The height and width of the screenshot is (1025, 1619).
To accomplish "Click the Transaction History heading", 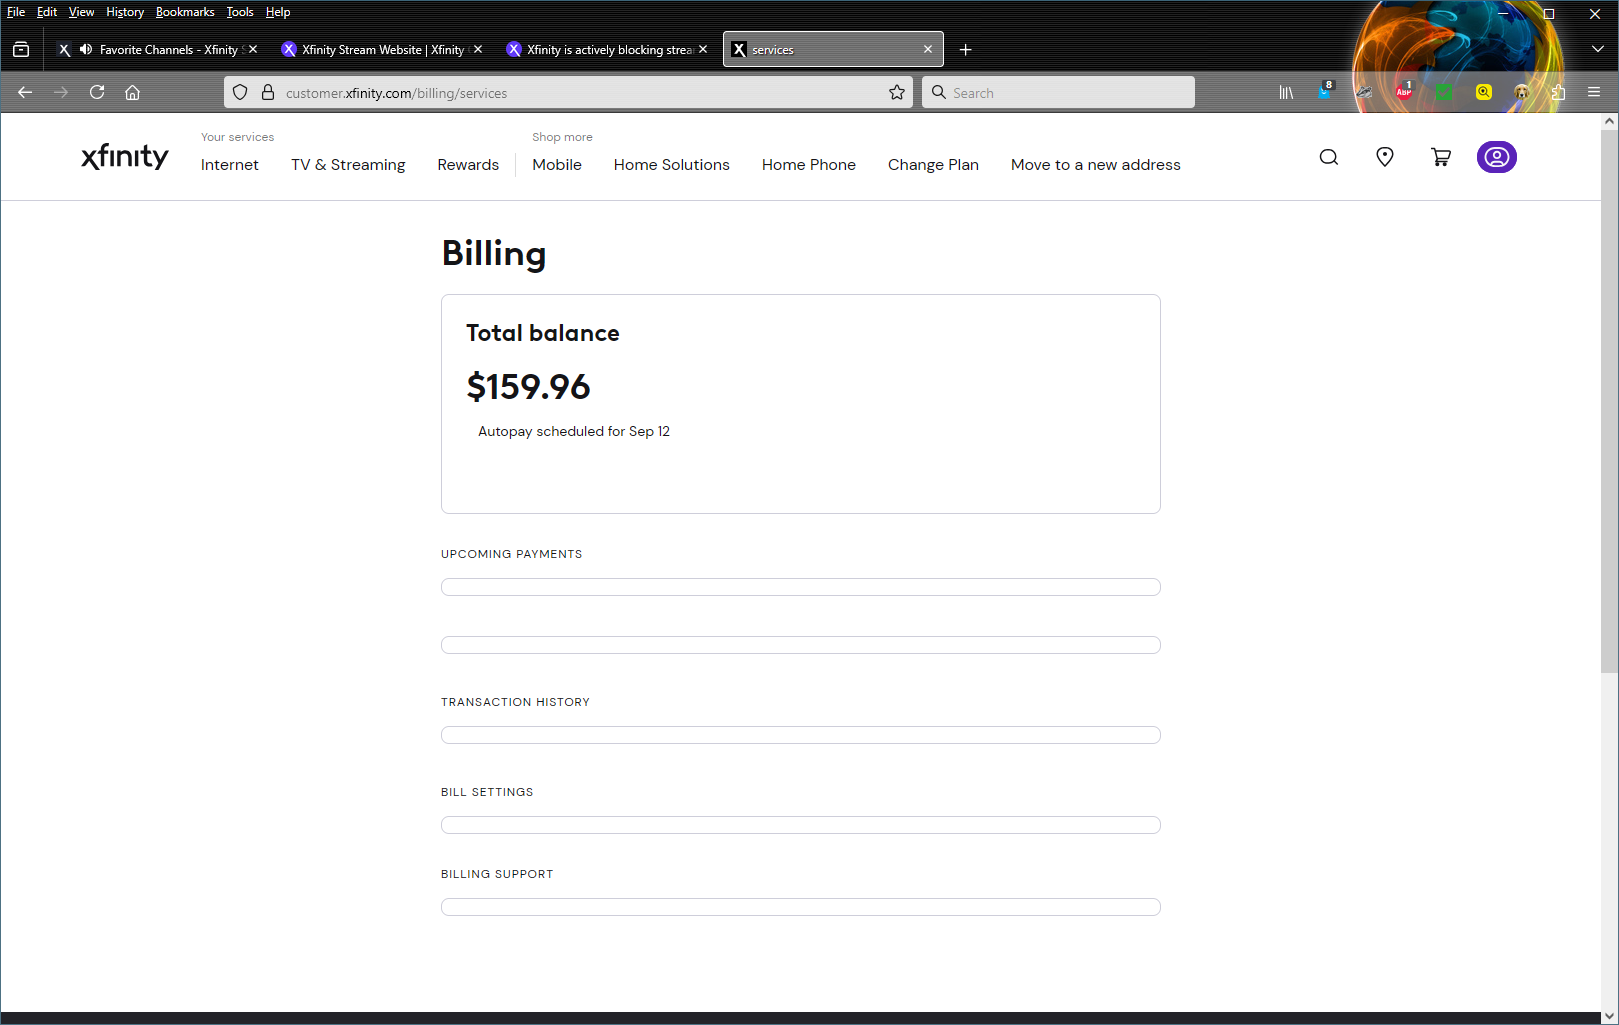I will click(x=516, y=702).
